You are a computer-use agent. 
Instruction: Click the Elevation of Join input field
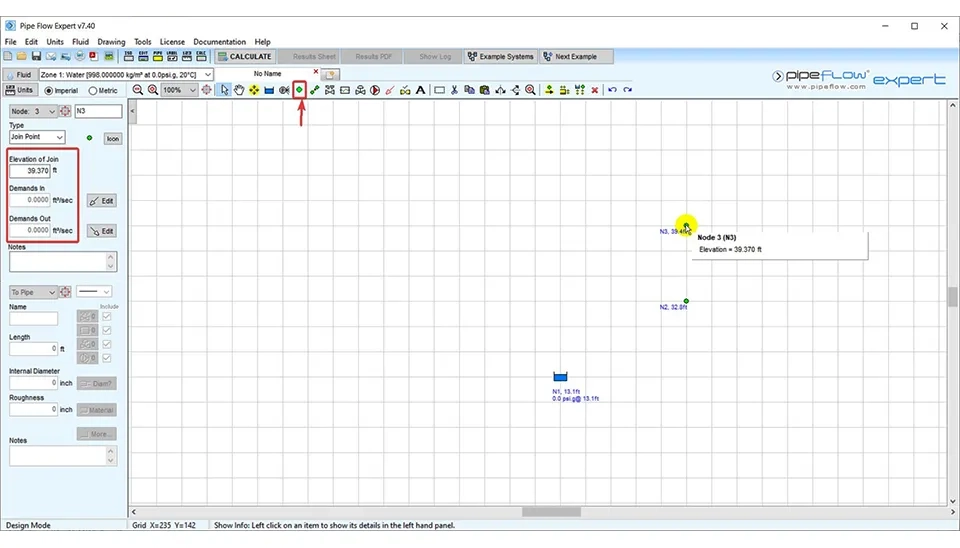tap(30, 171)
